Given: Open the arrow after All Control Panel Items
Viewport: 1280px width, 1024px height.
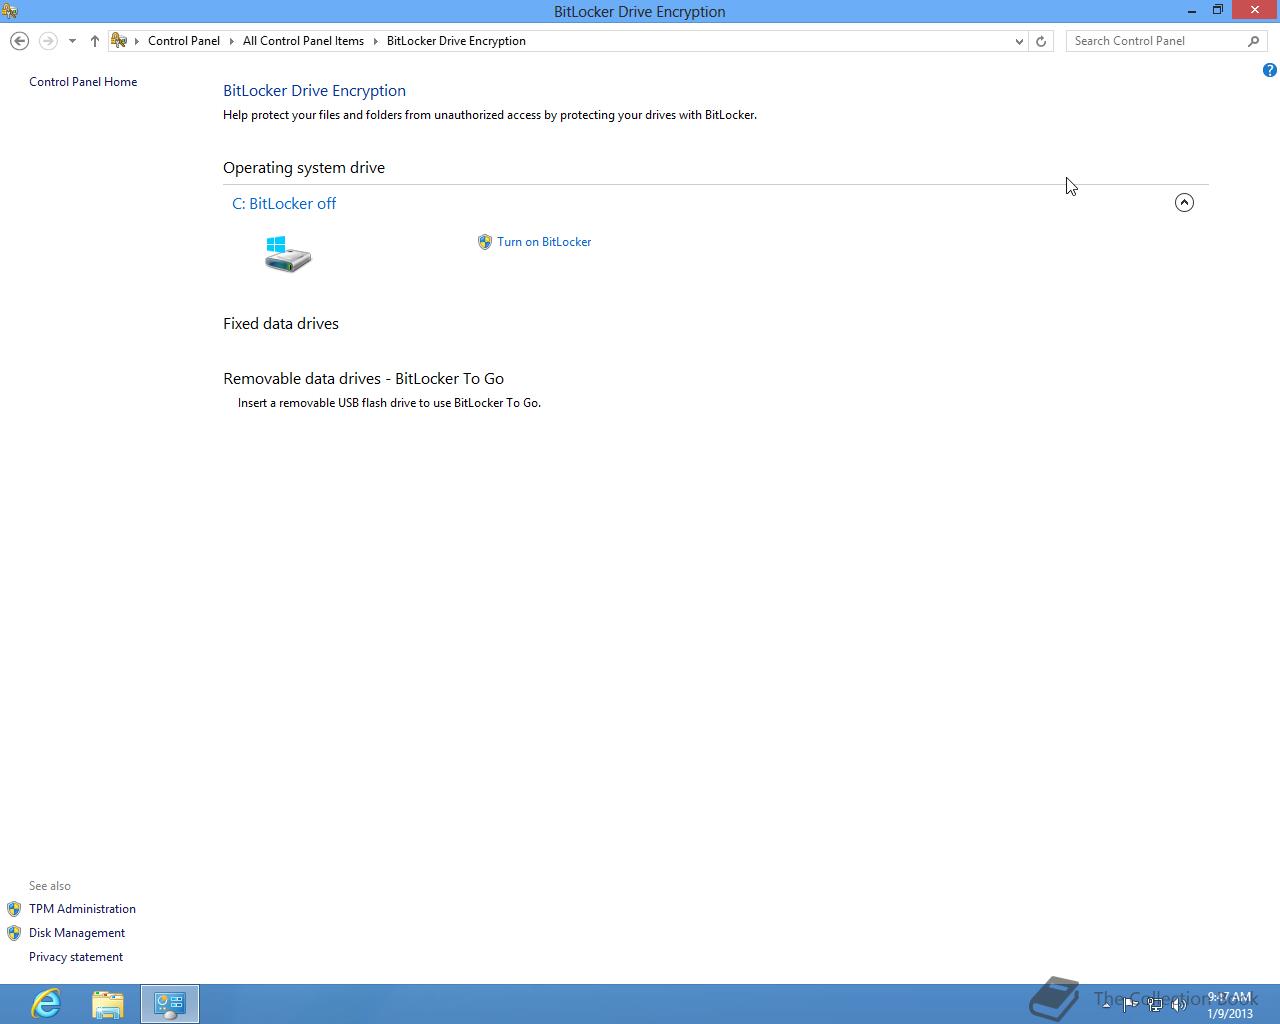Looking at the screenshot, I should (376, 41).
